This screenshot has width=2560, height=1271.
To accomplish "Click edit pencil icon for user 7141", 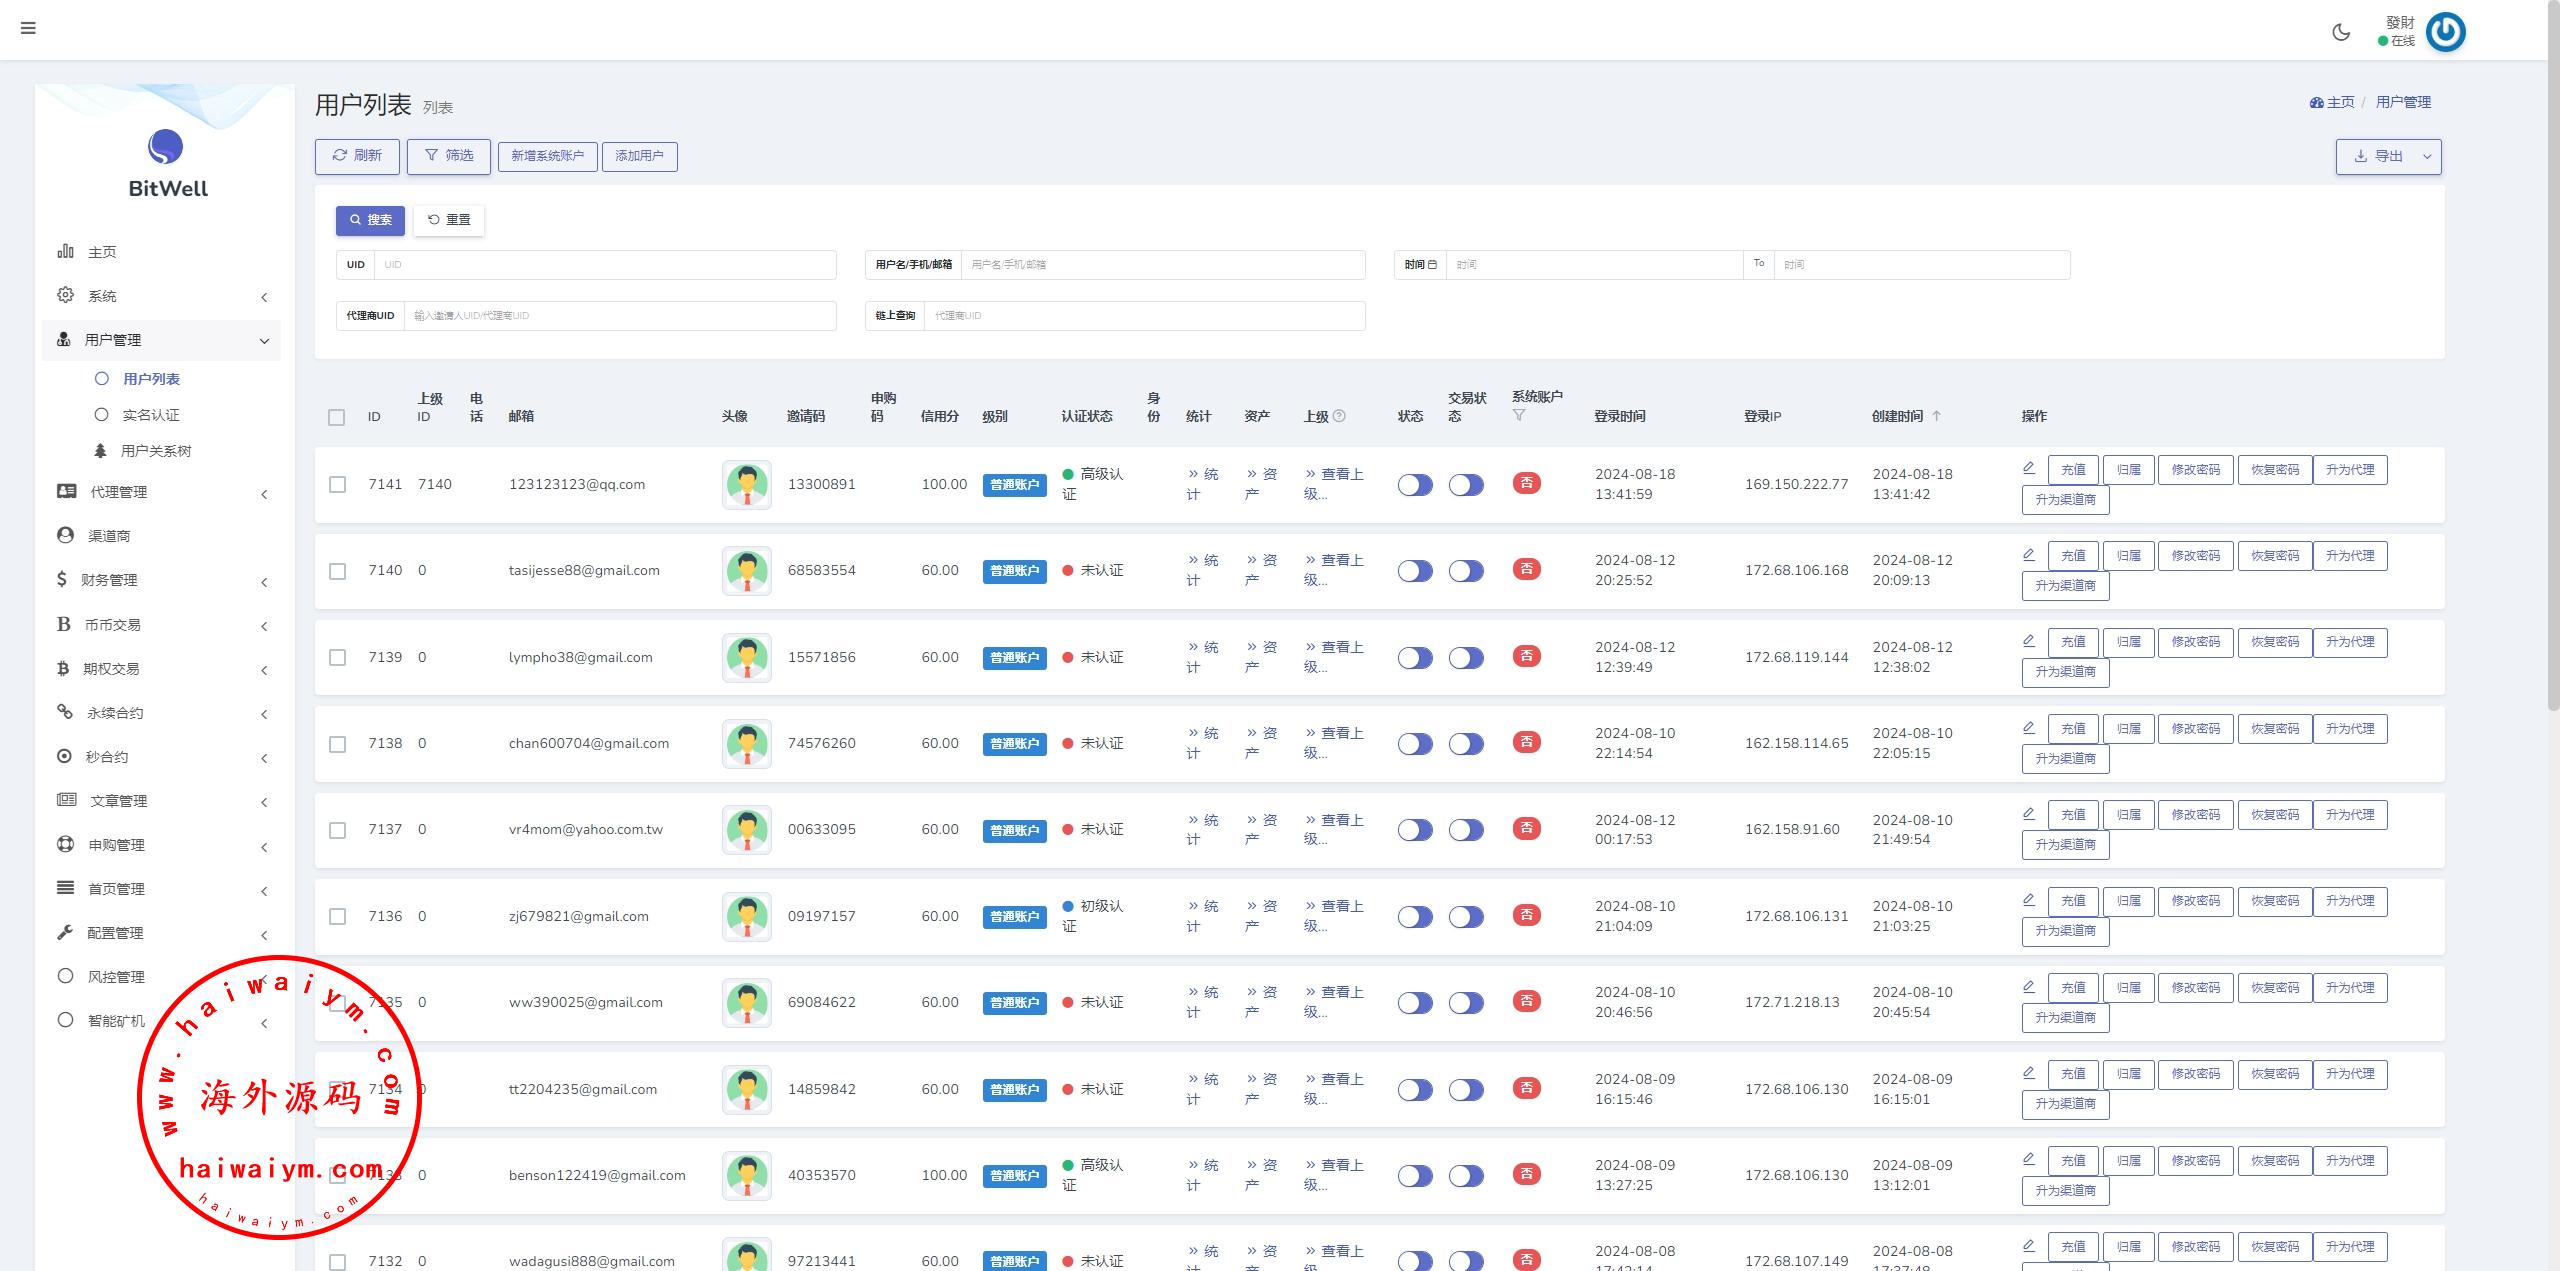I will pyautogui.click(x=2029, y=468).
